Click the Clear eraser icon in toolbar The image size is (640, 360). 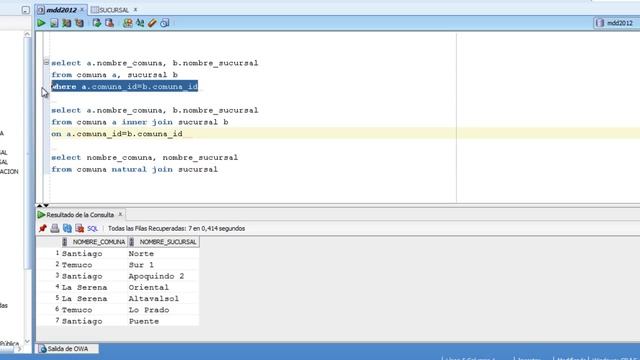(x=152, y=23)
